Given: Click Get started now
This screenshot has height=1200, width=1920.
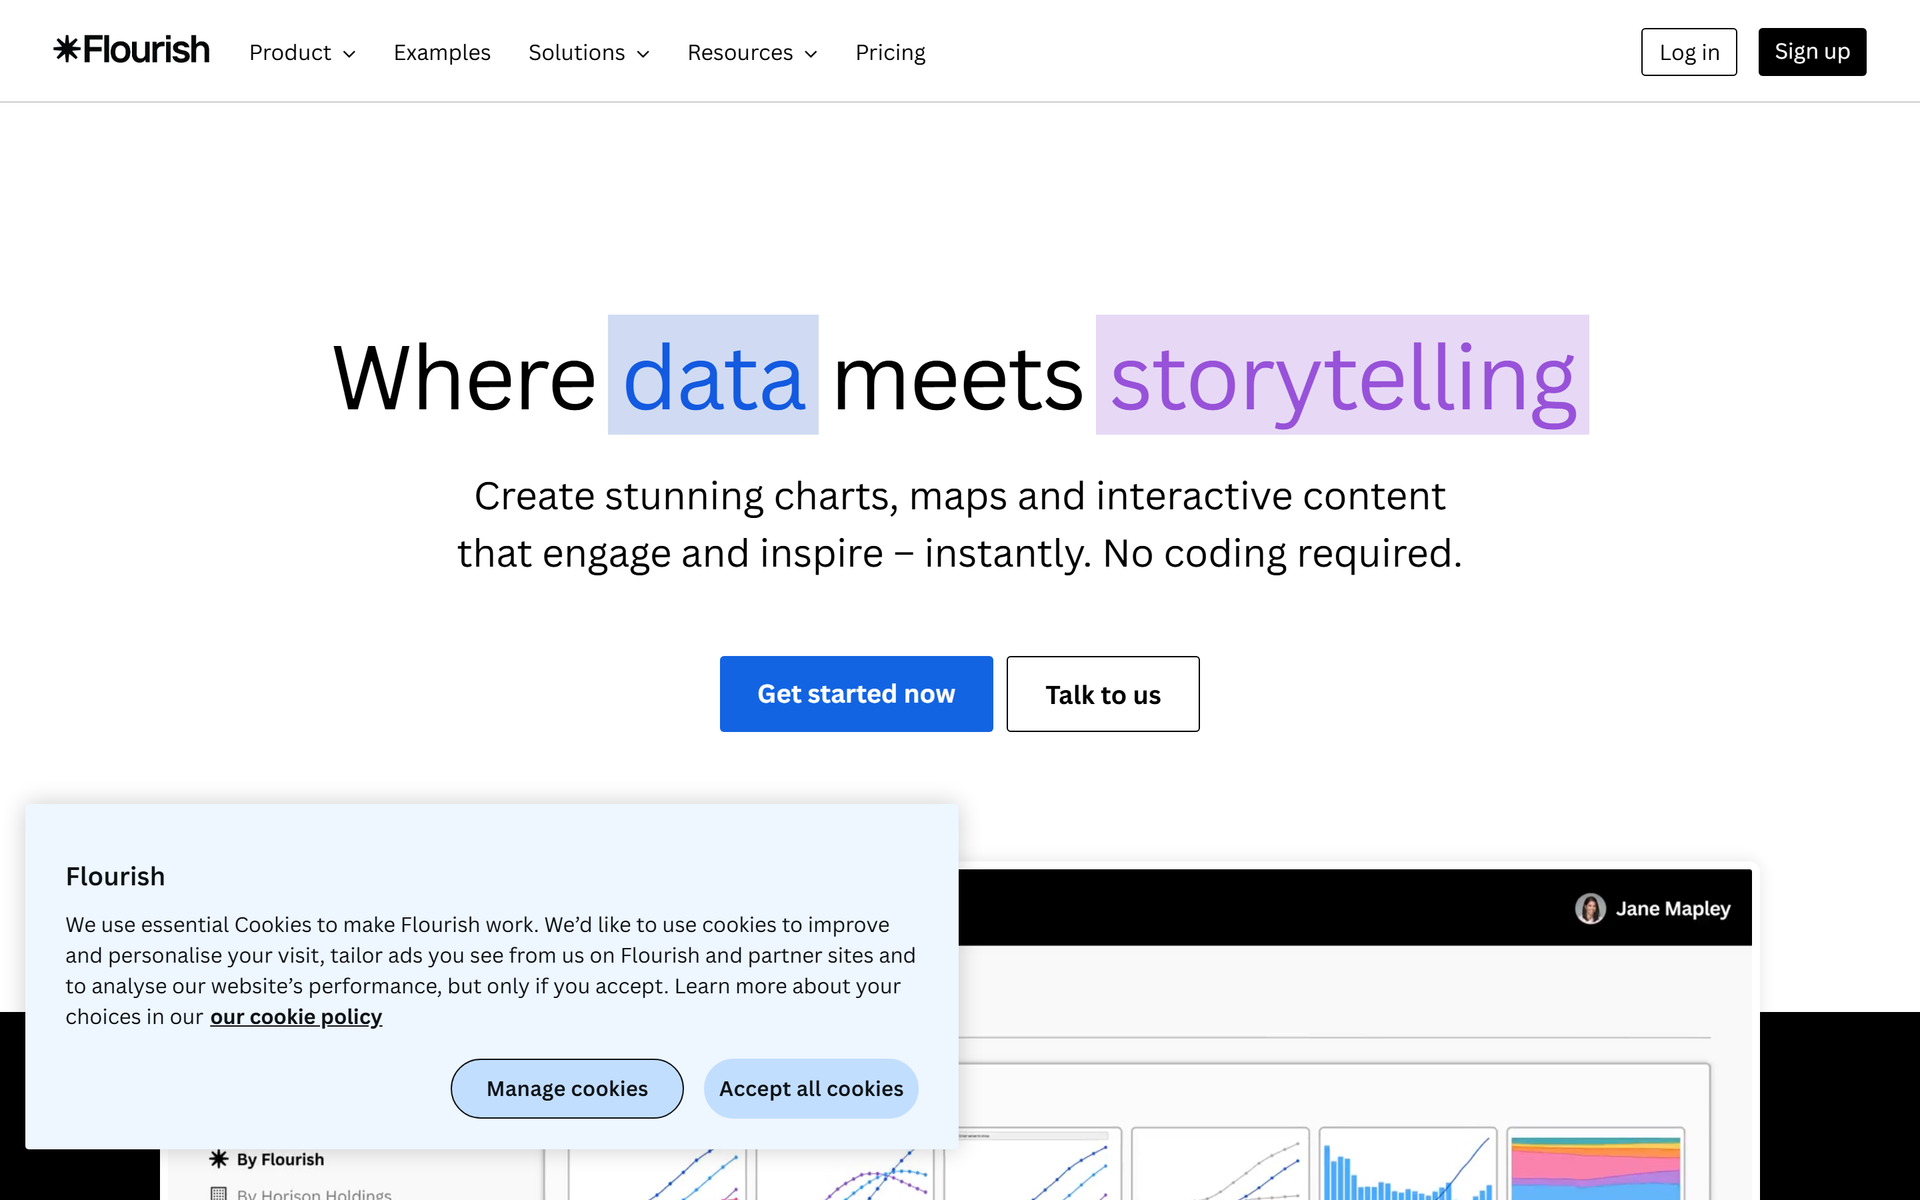Looking at the screenshot, I should [856, 694].
